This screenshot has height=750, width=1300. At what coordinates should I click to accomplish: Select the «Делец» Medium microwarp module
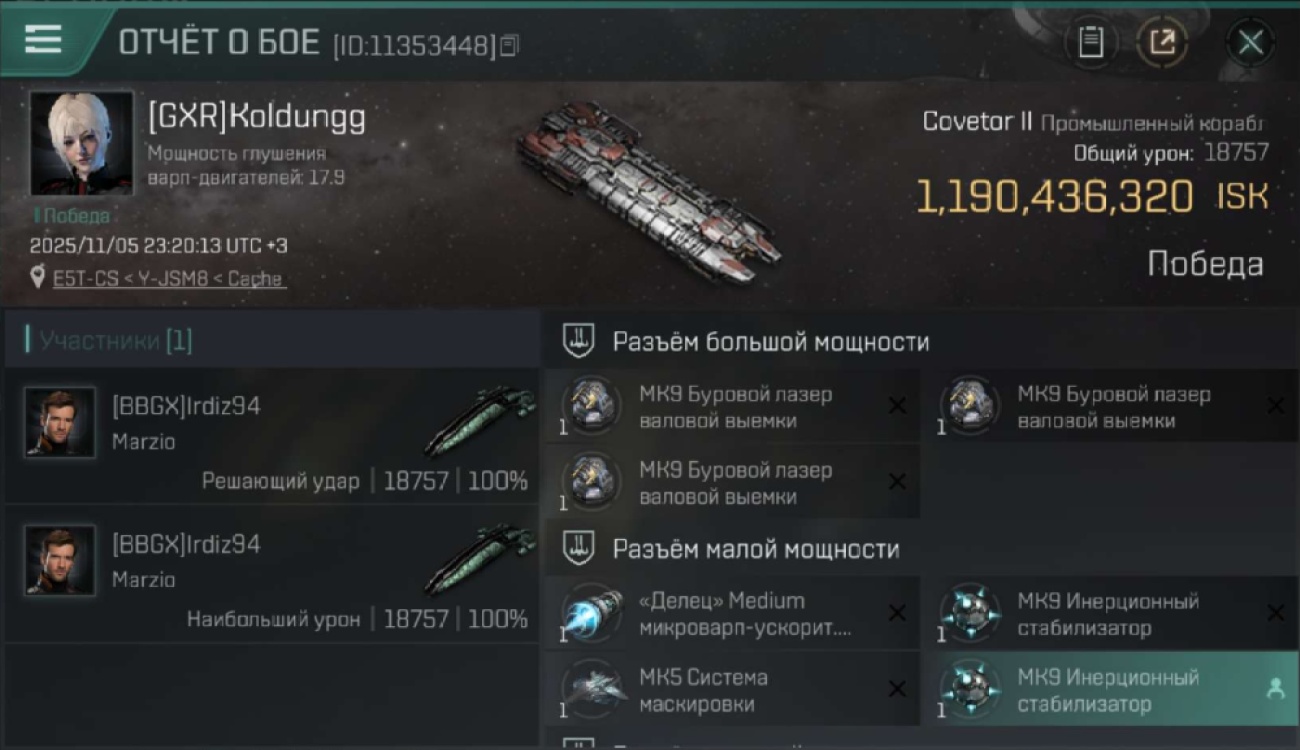pos(733,614)
